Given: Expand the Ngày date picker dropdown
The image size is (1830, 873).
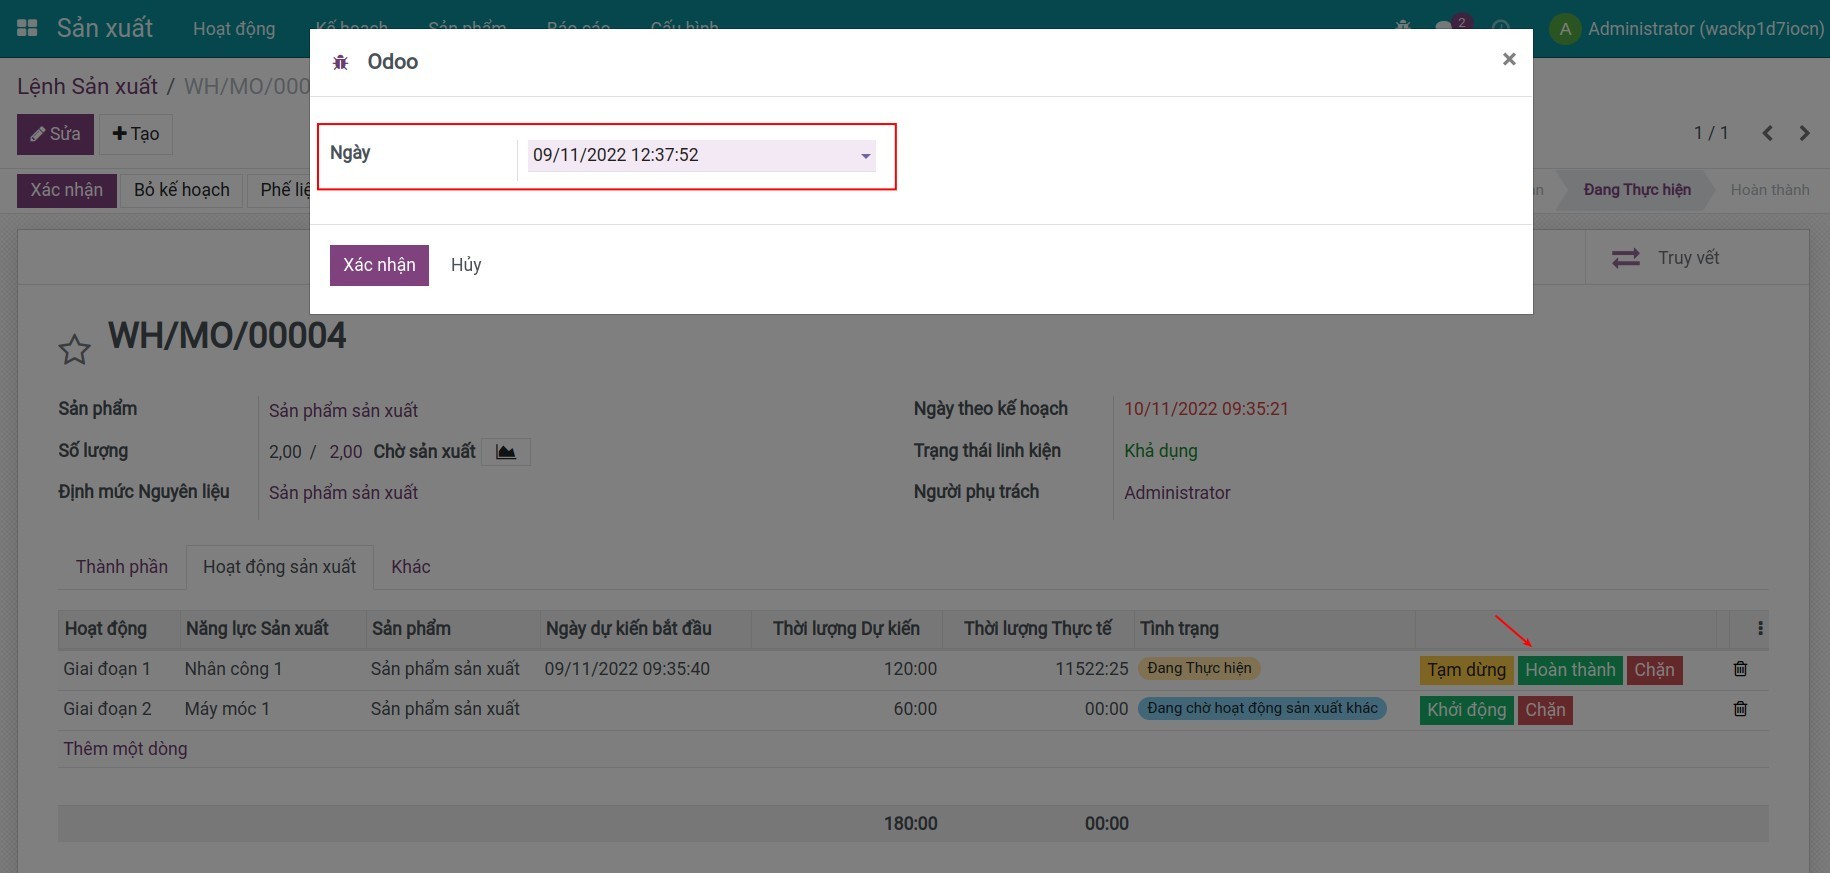Looking at the screenshot, I should 865,156.
